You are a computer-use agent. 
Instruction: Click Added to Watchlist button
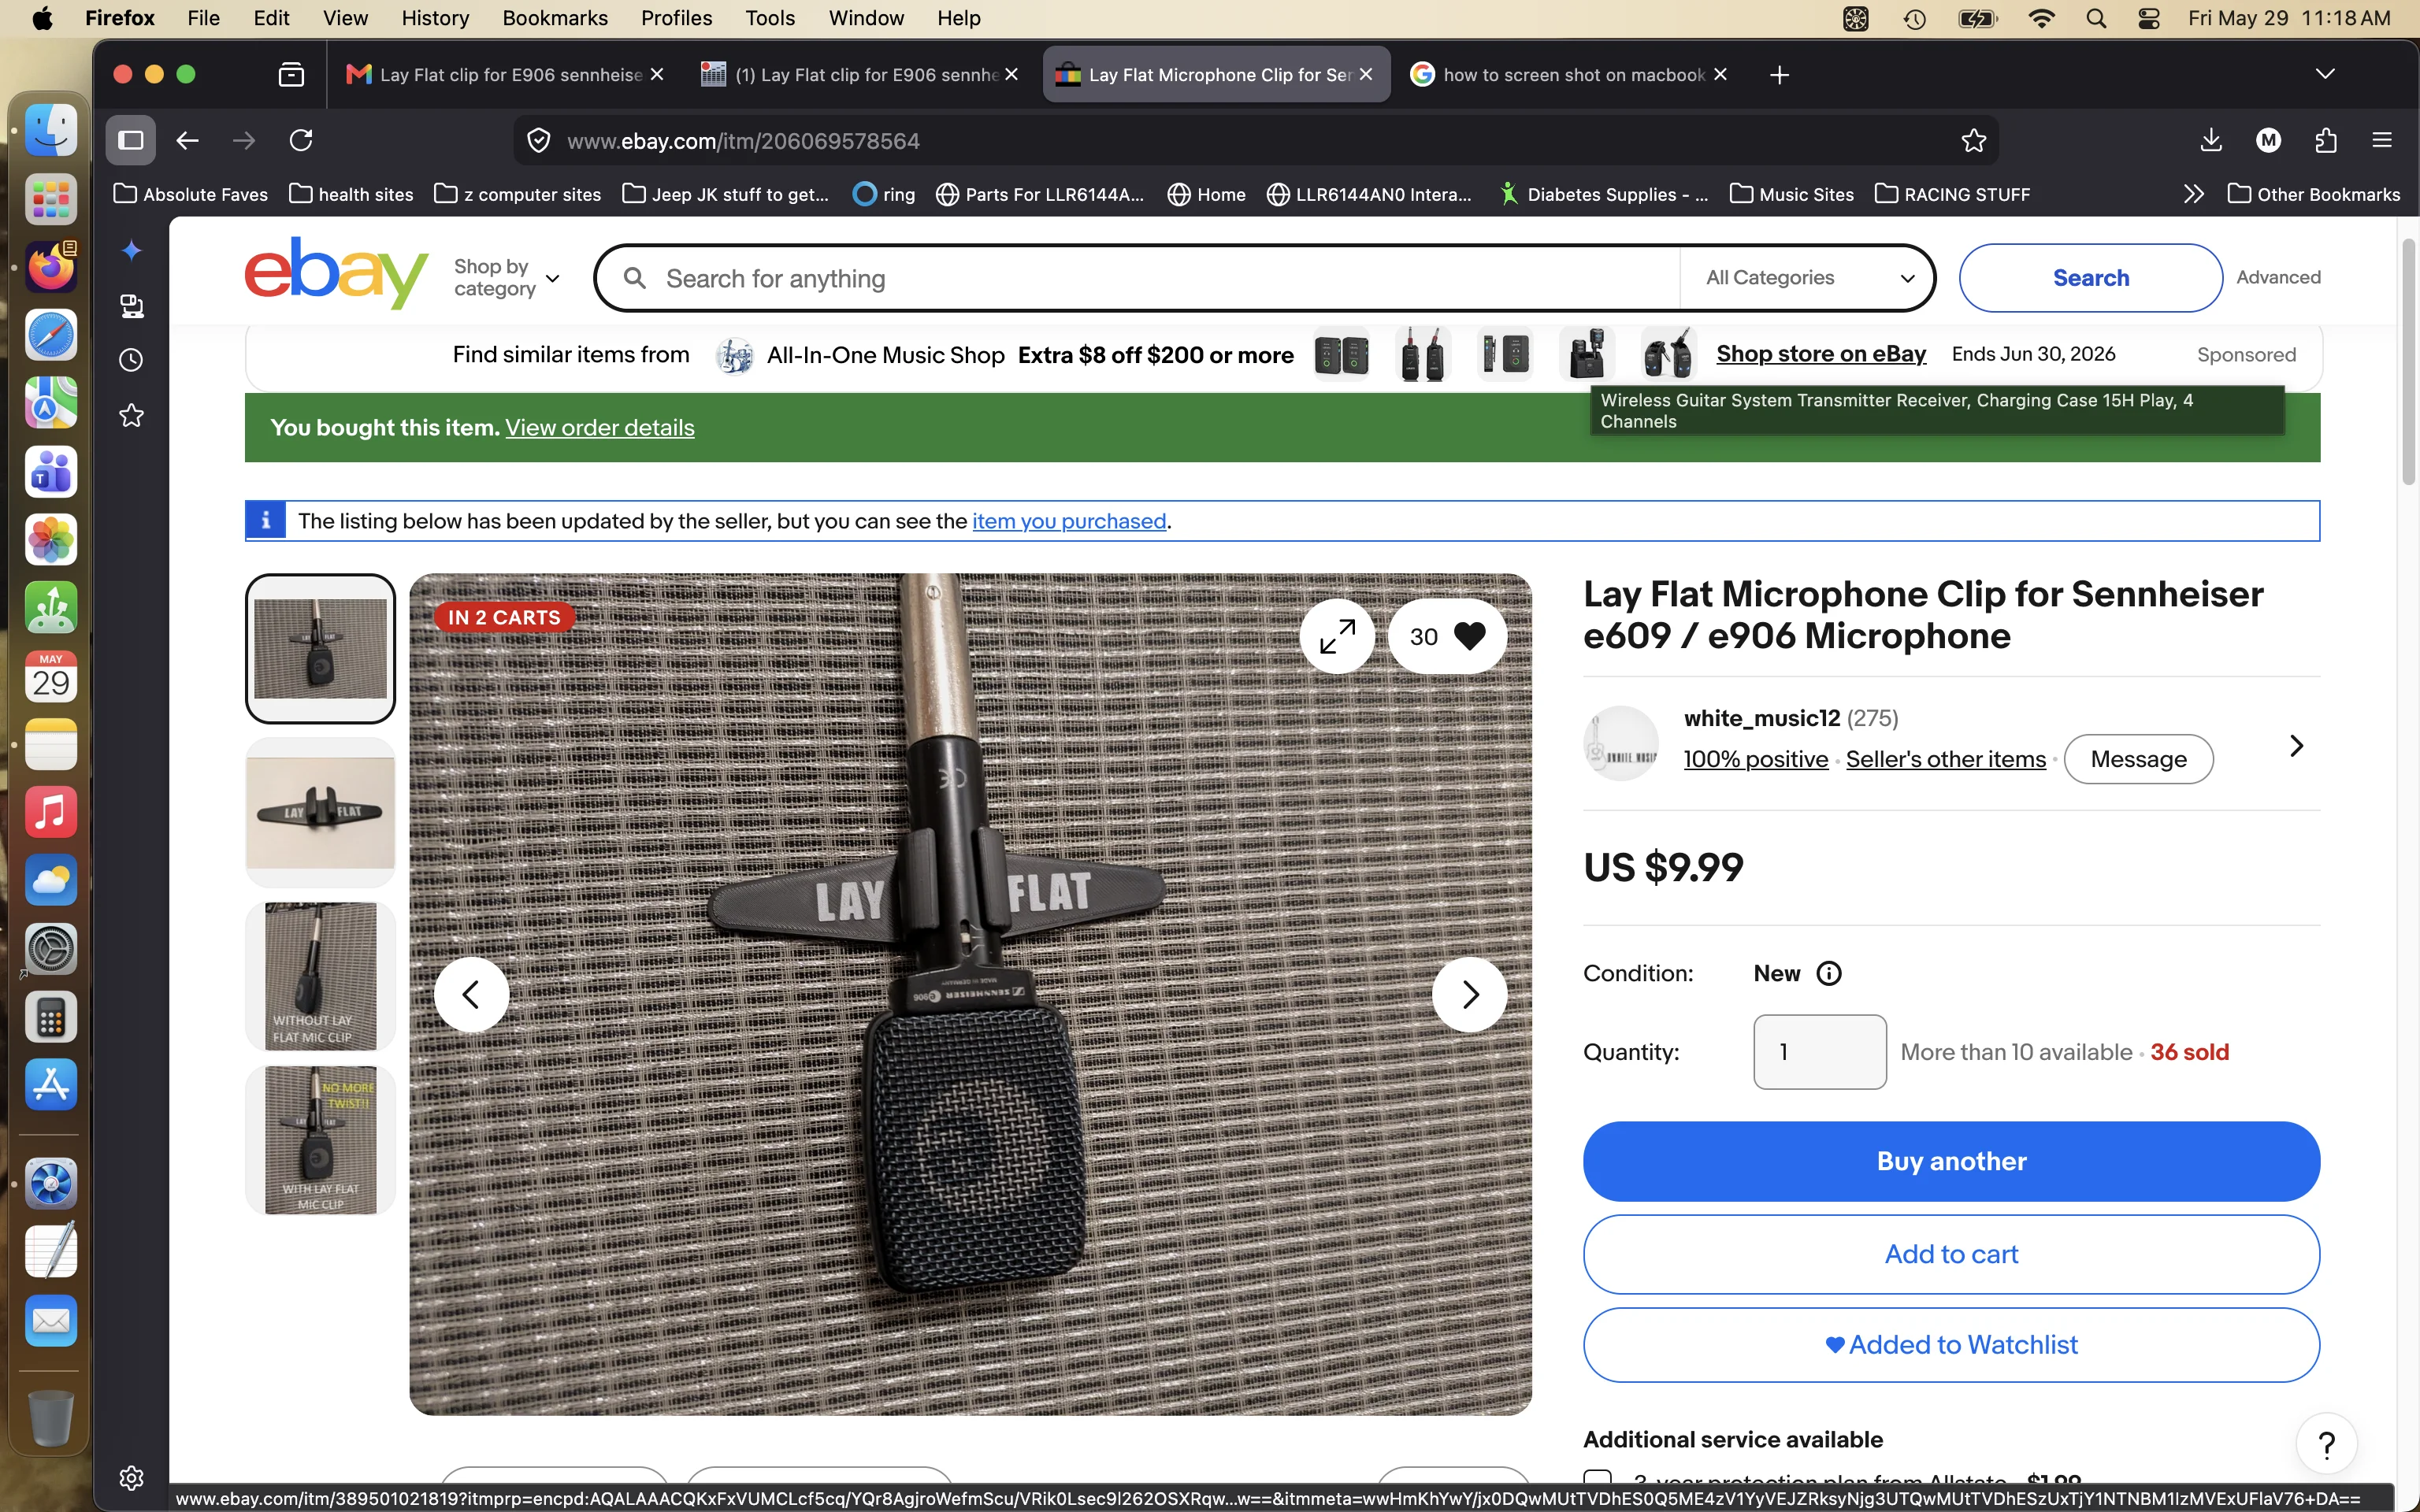pyautogui.click(x=1951, y=1345)
